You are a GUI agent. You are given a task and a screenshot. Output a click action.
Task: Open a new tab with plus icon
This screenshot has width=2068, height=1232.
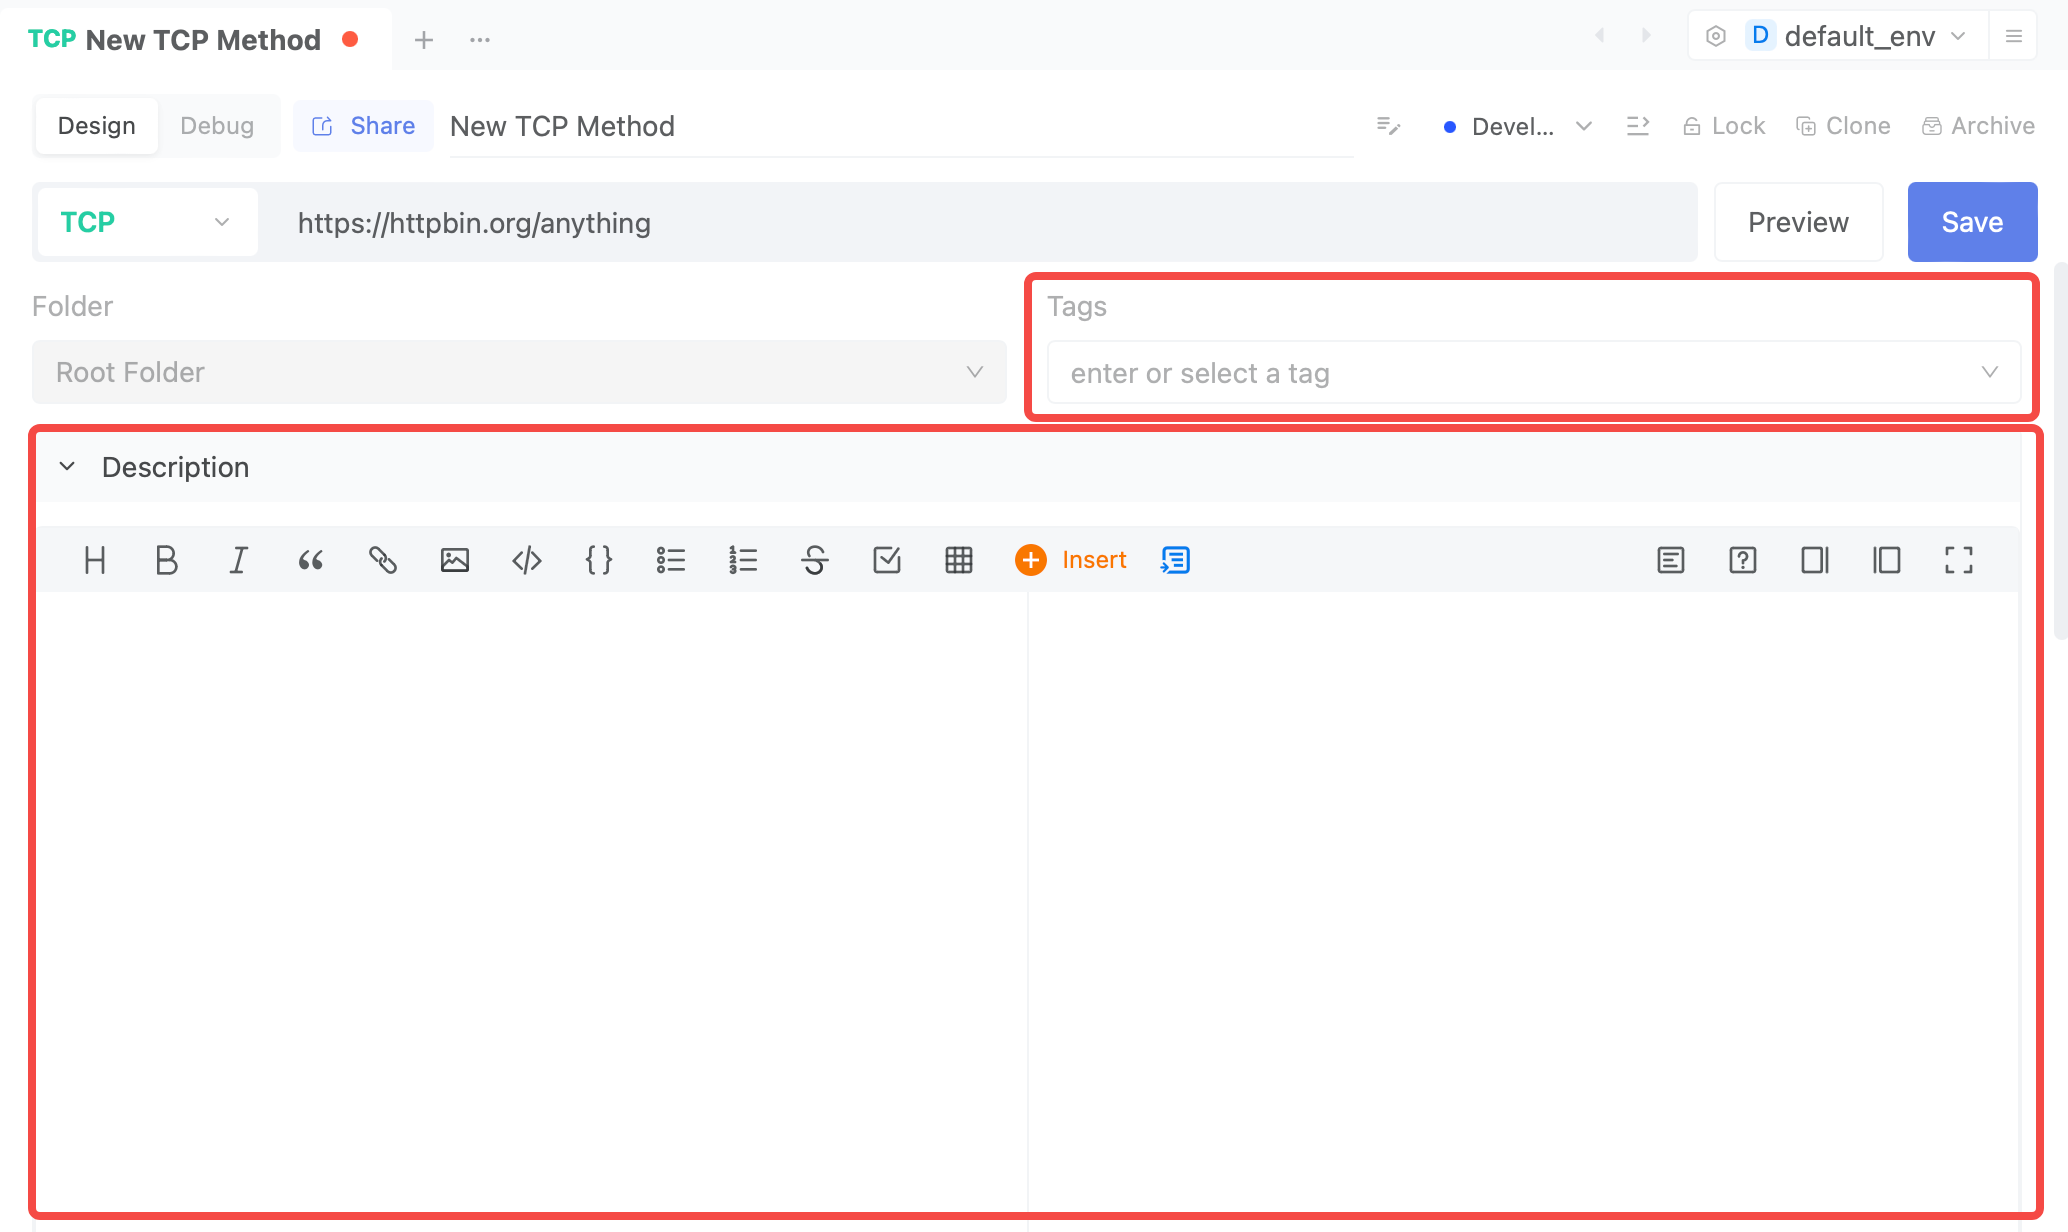(x=424, y=40)
